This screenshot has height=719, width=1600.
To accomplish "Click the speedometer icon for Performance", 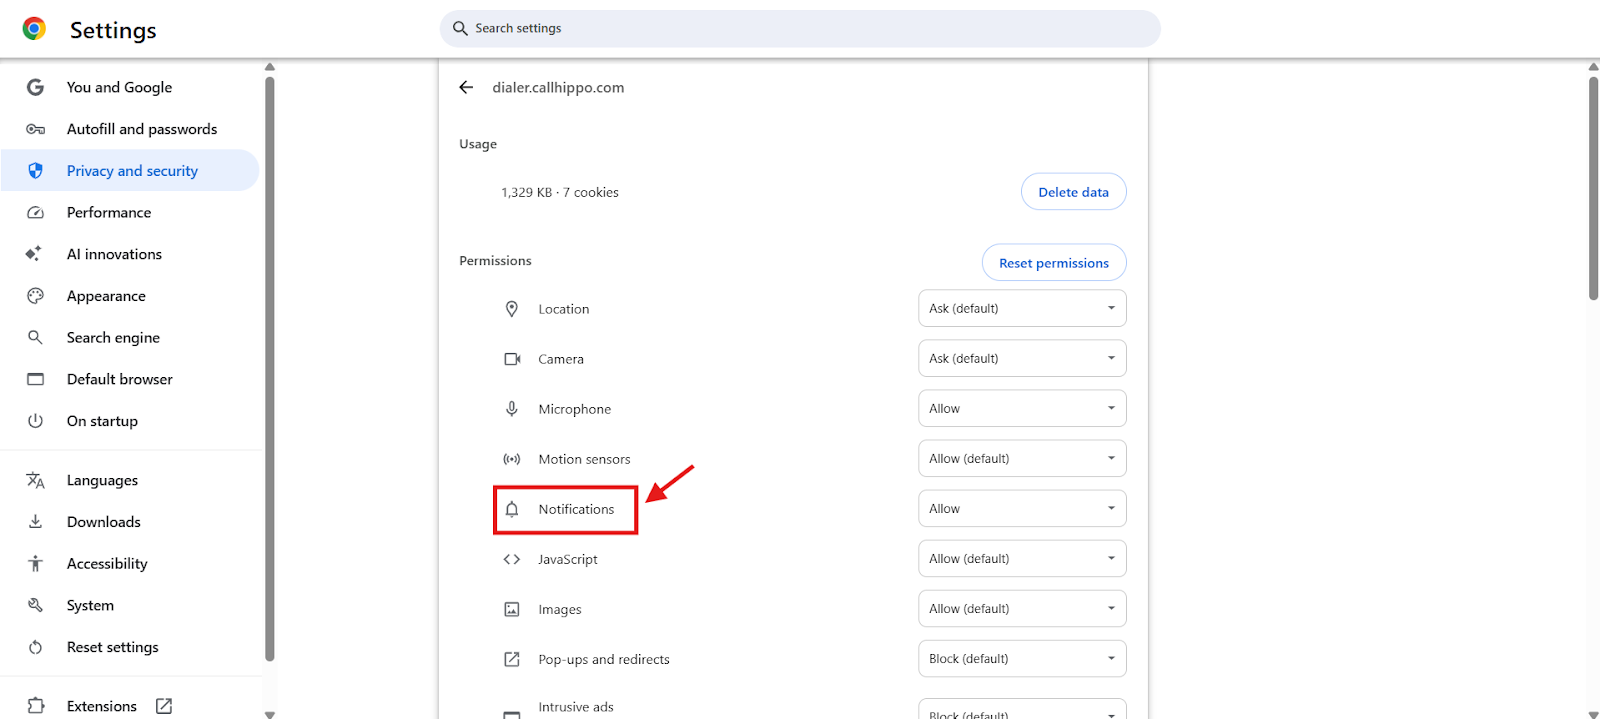I will coord(35,212).
